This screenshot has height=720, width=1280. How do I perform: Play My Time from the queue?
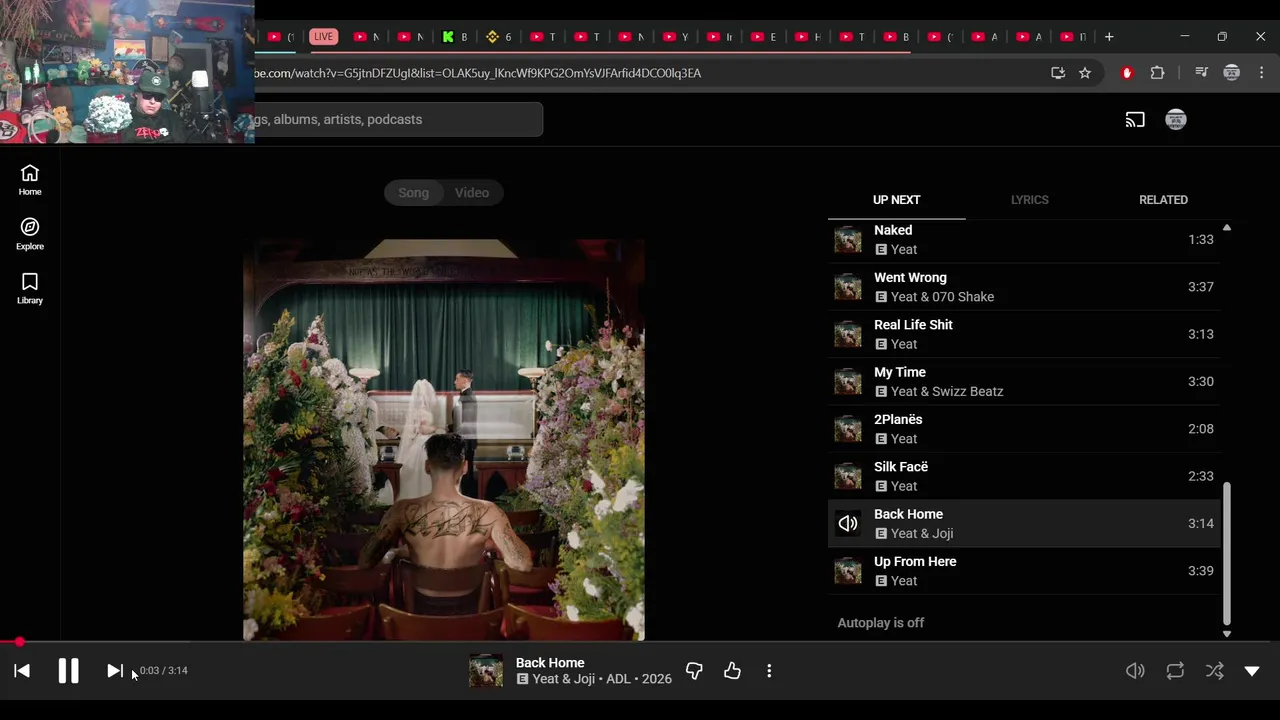click(1024, 382)
